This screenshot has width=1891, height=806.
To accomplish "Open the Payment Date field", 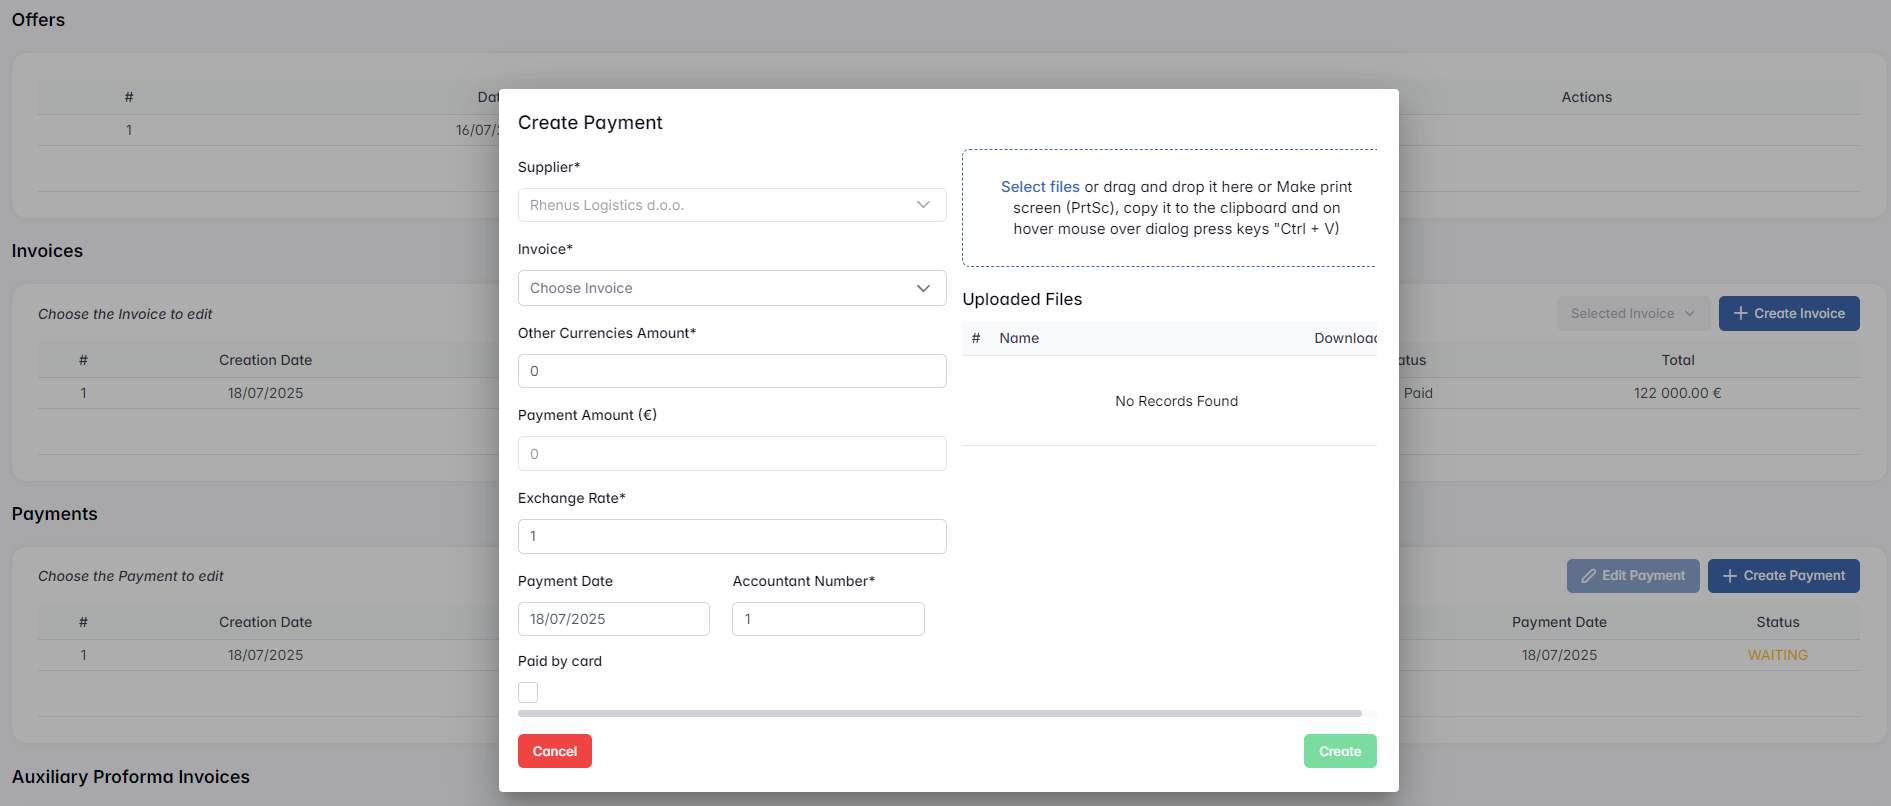I will pos(613,619).
